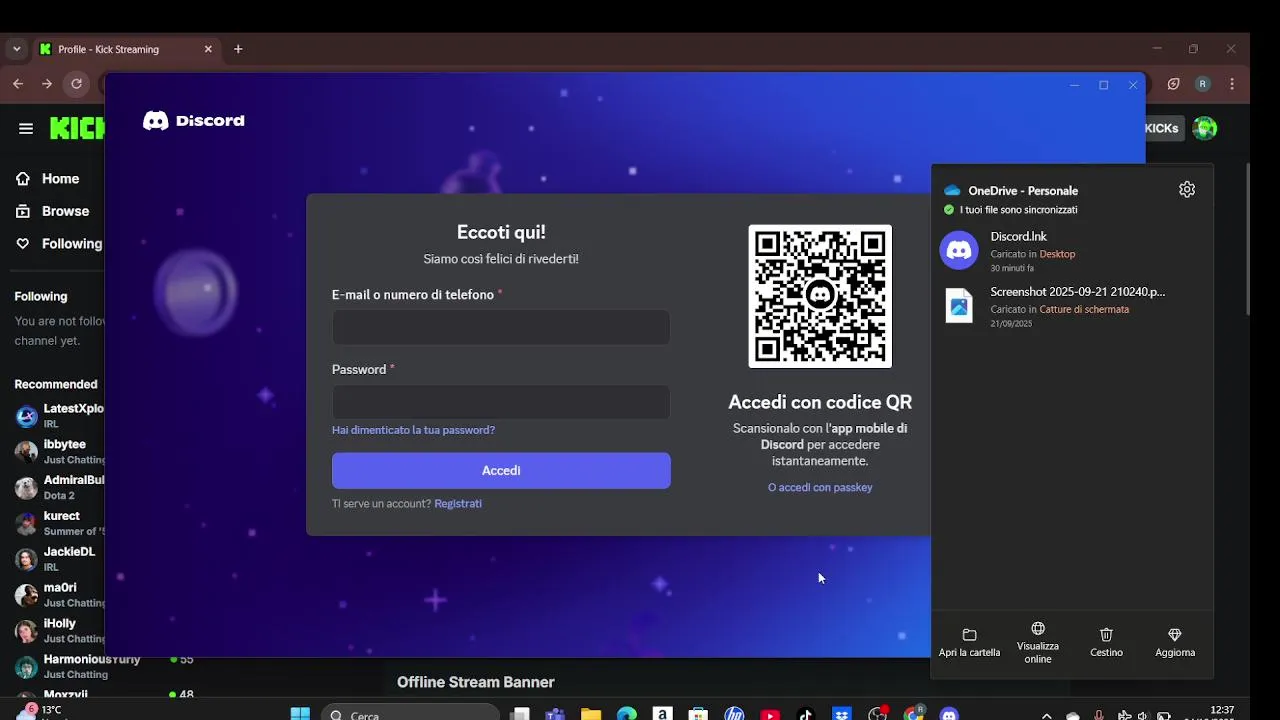Click AdmiralBul channel avatar
This screenshot has width=1280, height=720.
click(26, 488)
